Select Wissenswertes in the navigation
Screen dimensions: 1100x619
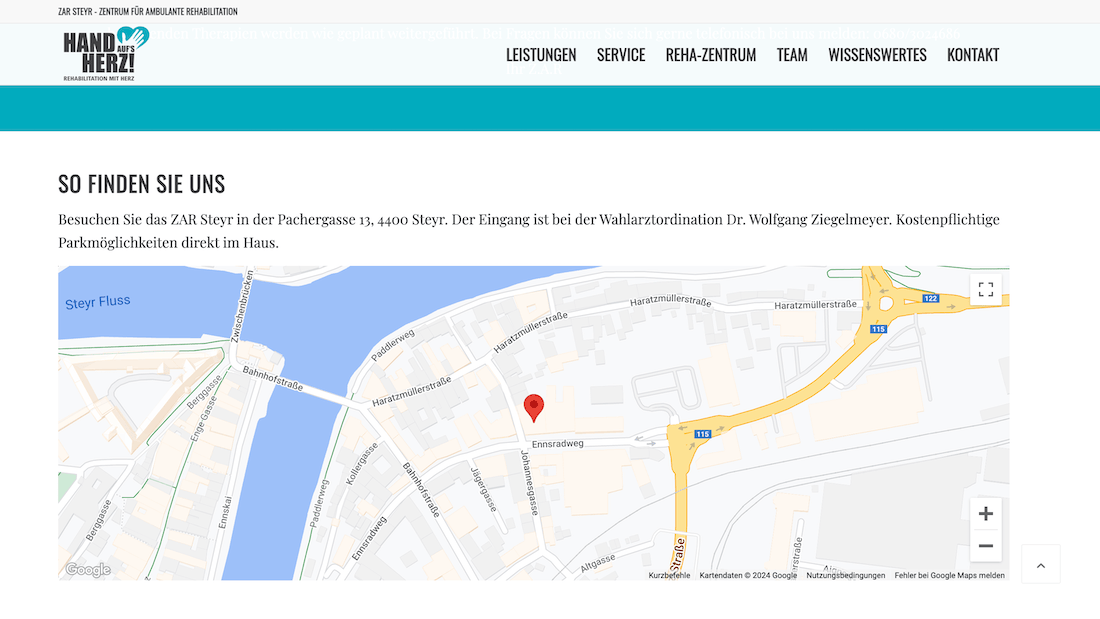pos(877,55)
